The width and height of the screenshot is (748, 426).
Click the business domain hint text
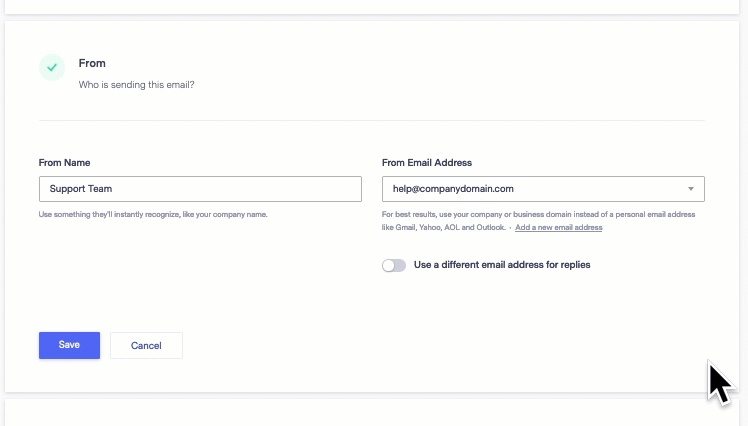[x=538, y=221]
